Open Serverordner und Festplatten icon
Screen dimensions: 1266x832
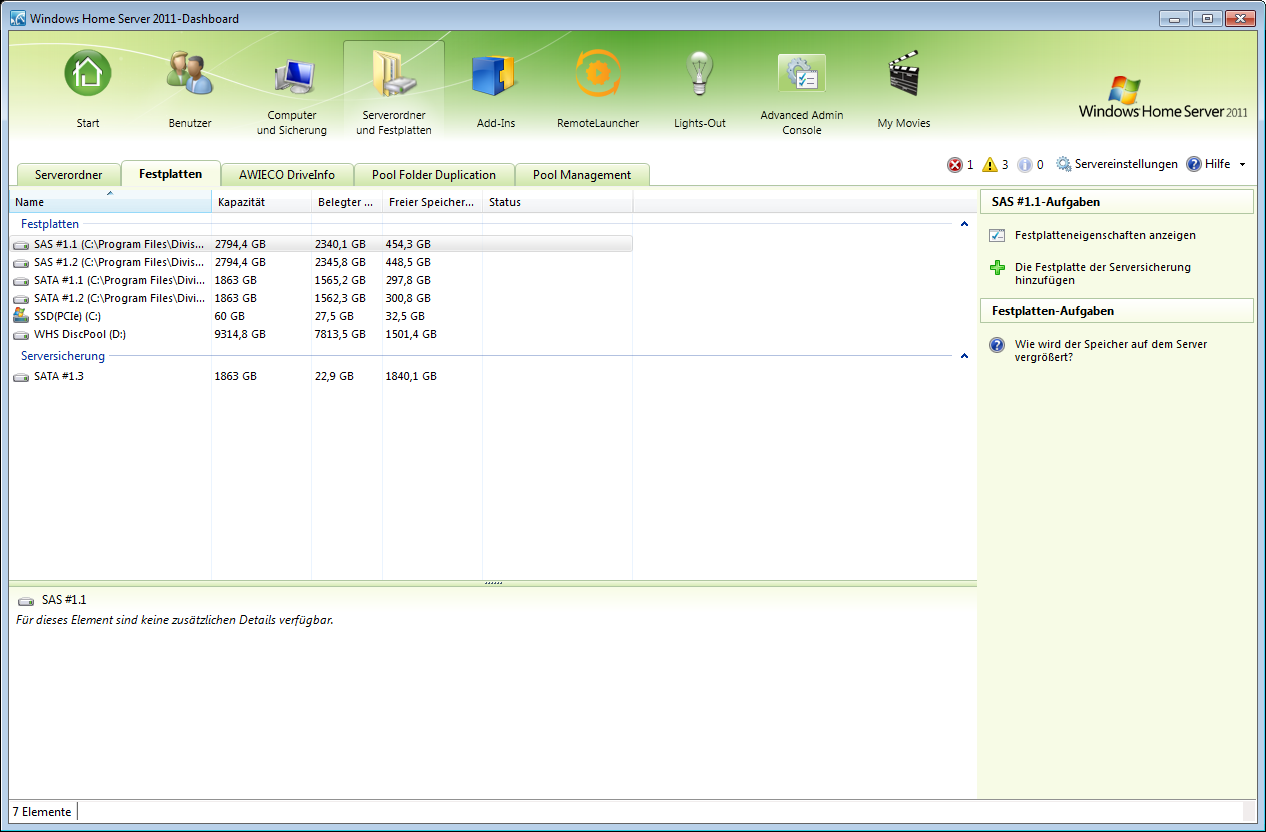click(x=394, y=74)
